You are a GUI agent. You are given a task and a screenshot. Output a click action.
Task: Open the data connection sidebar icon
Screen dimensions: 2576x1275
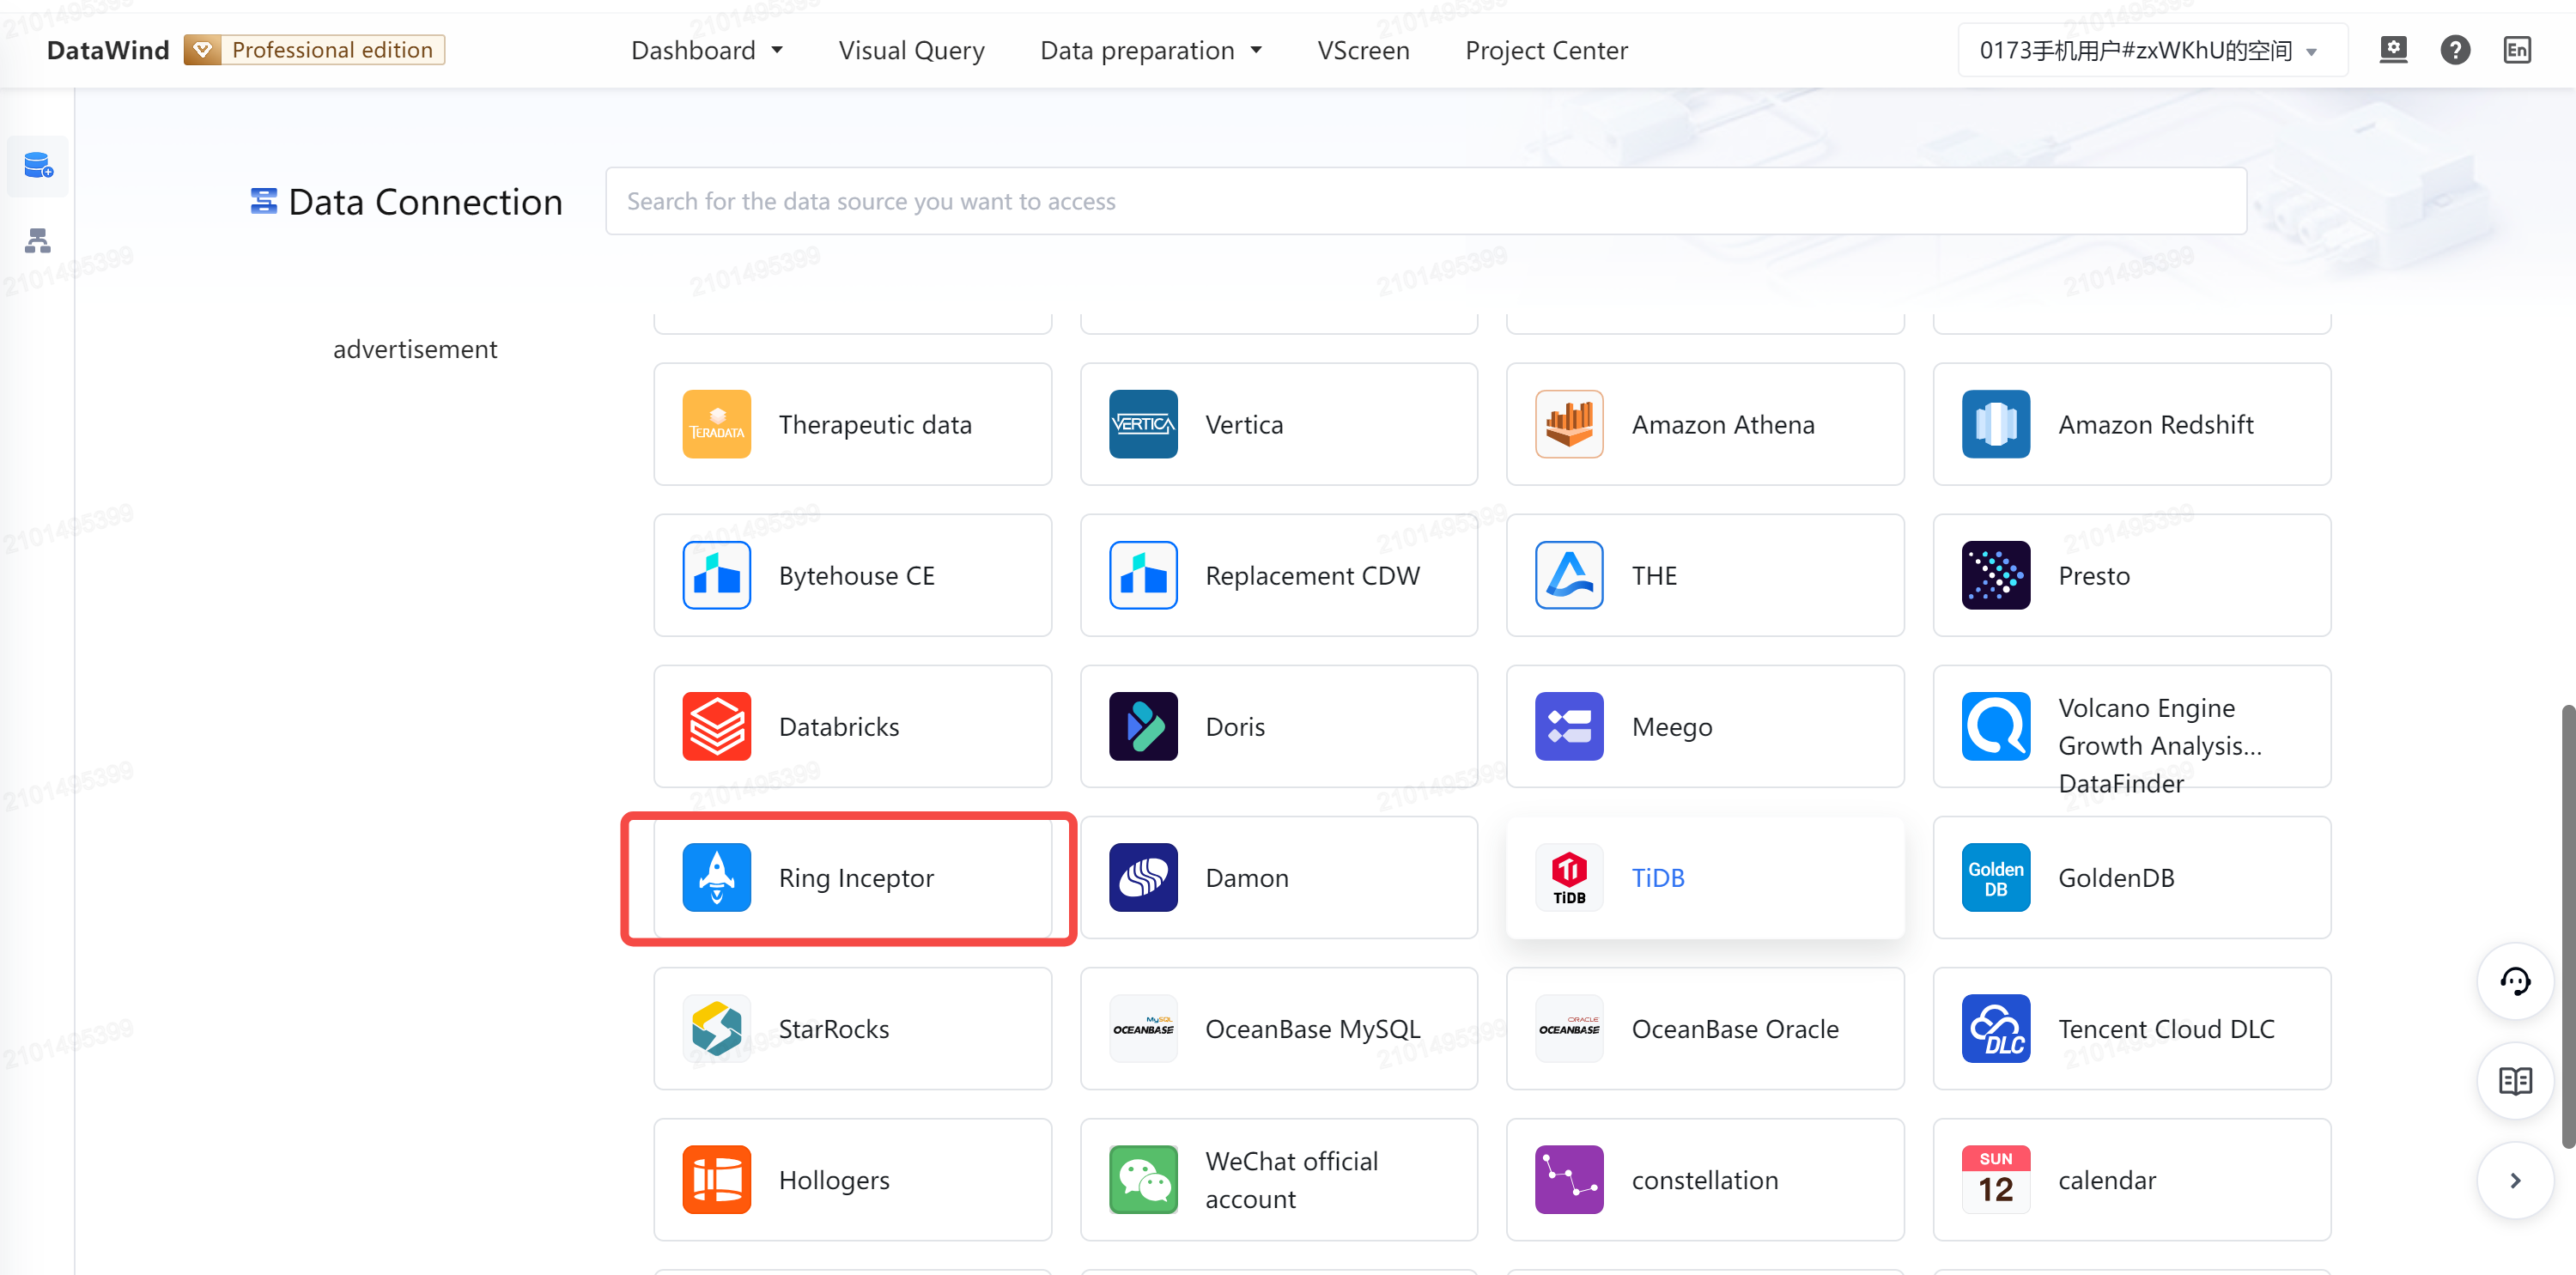pyautogui.click(x=38, y=165)
